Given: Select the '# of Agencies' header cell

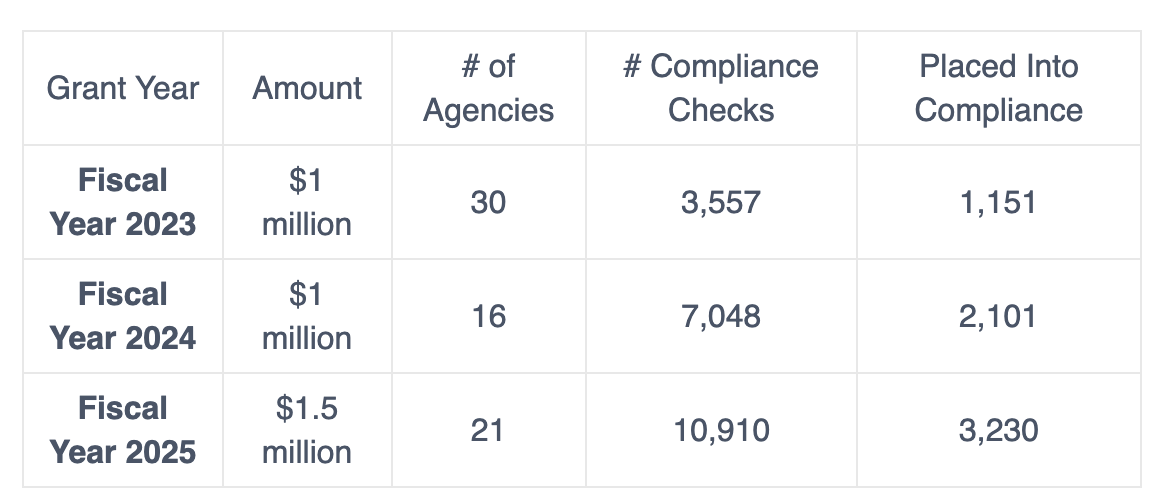Looking at the screenshot, I should pyautogui.click(x=488, y=88).
